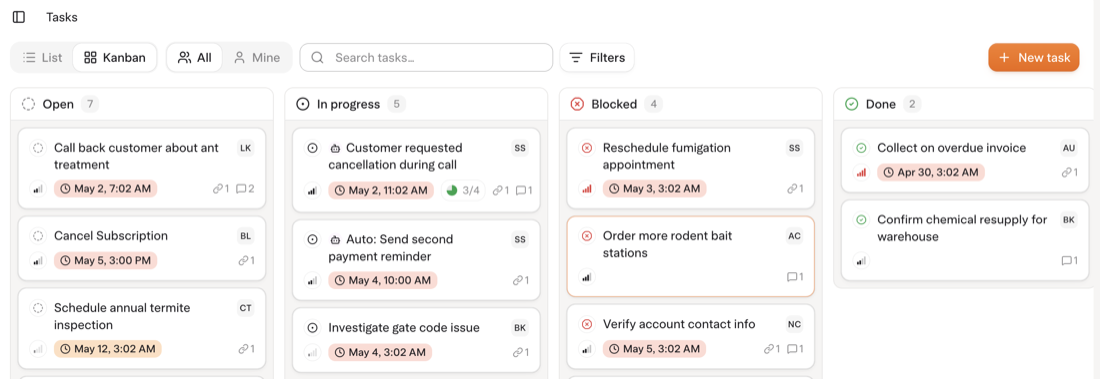Open comment icon on chemical resupply card

click(1069, 260)
